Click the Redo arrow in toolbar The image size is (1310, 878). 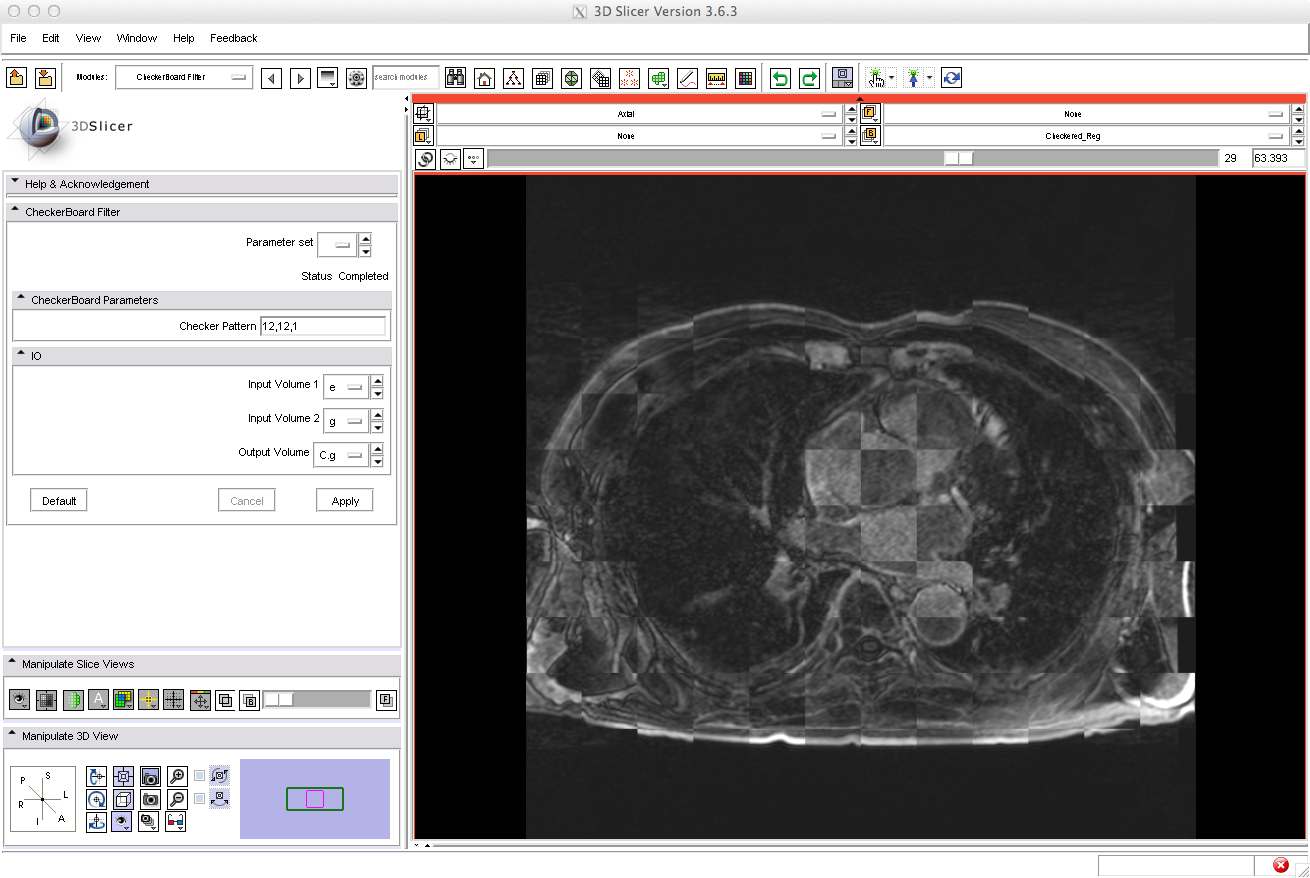(809, 78)
